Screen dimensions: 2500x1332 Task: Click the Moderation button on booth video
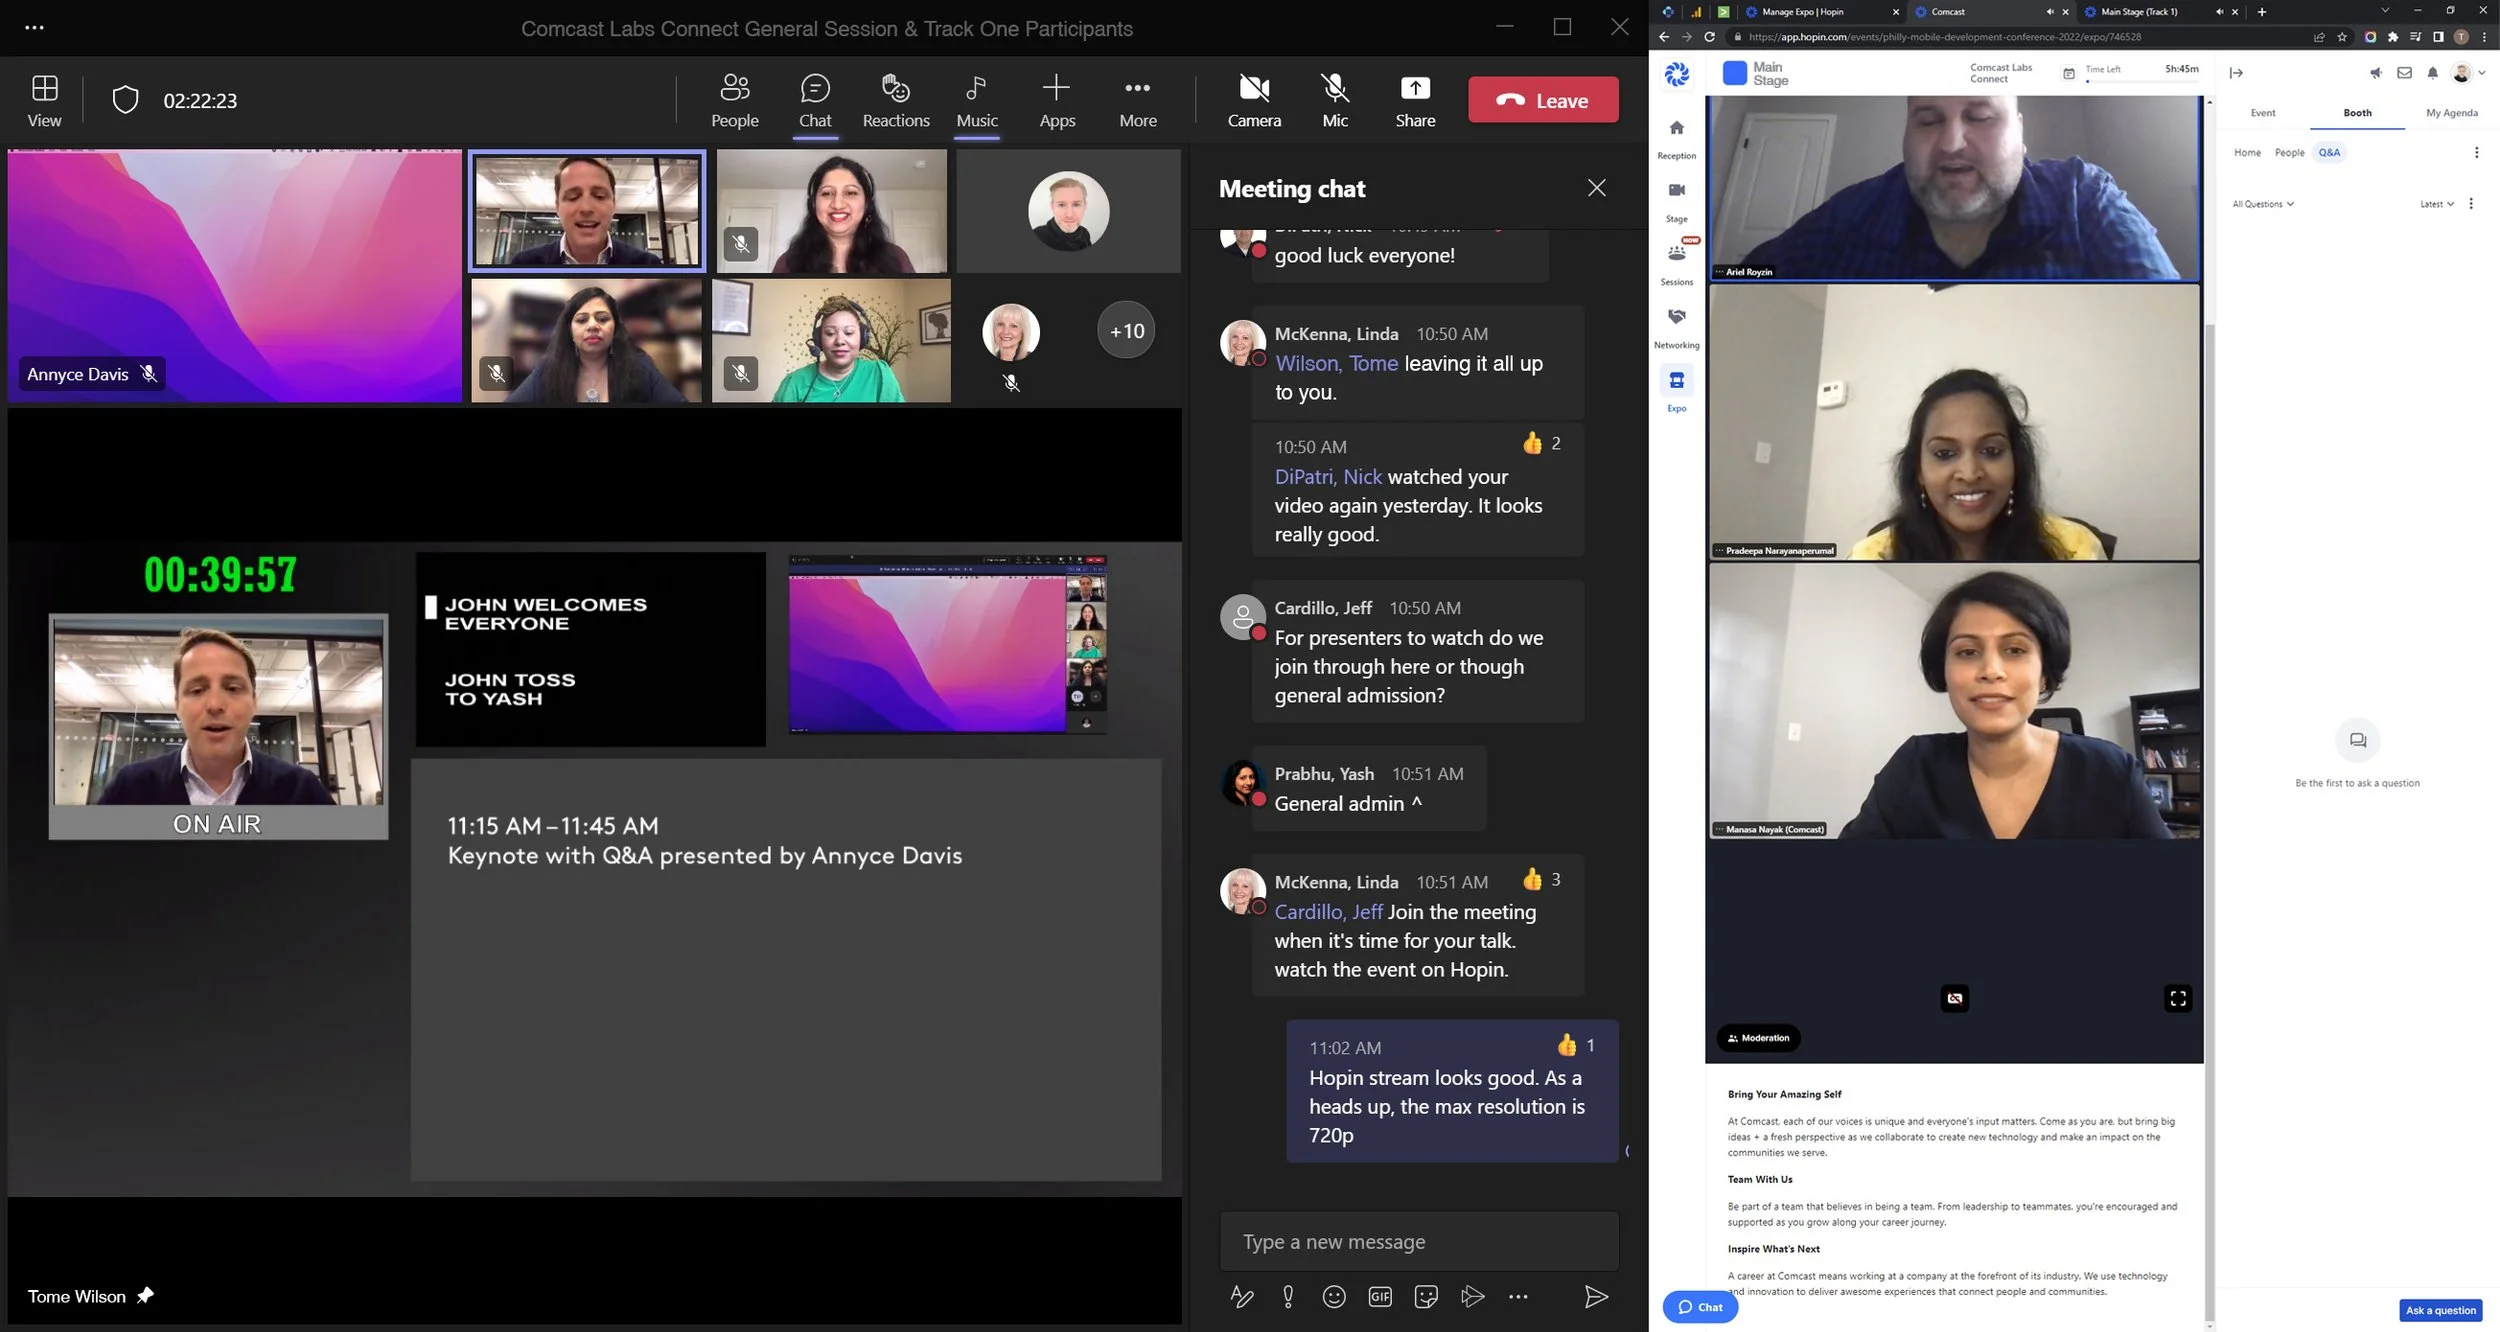pyautogui.click(x=1758, y=1038)
